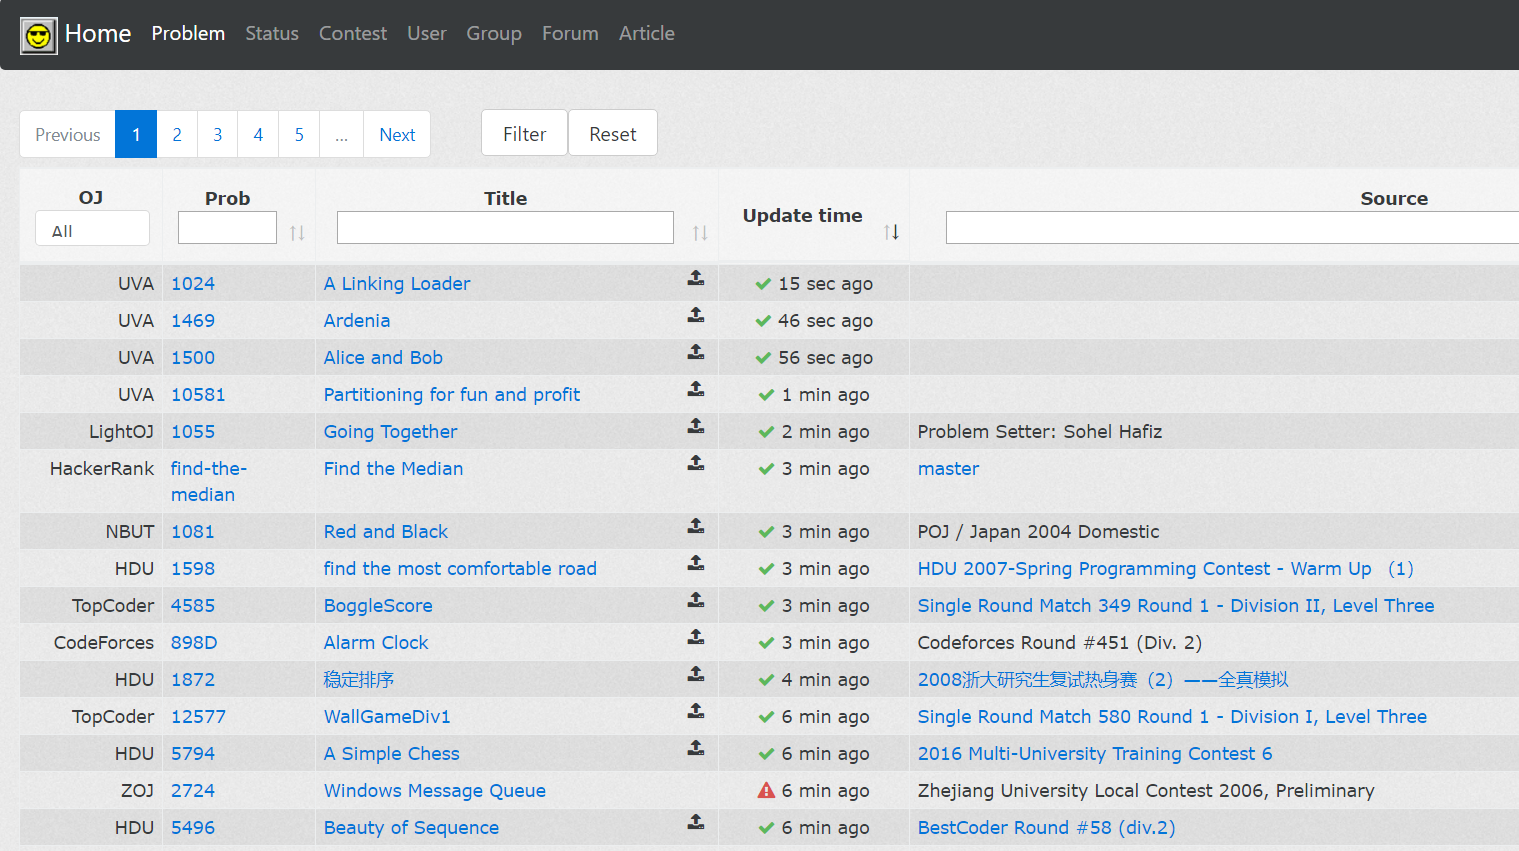Click the current page 1 button
1519x851 pixels.
click(x=136, y=134)
